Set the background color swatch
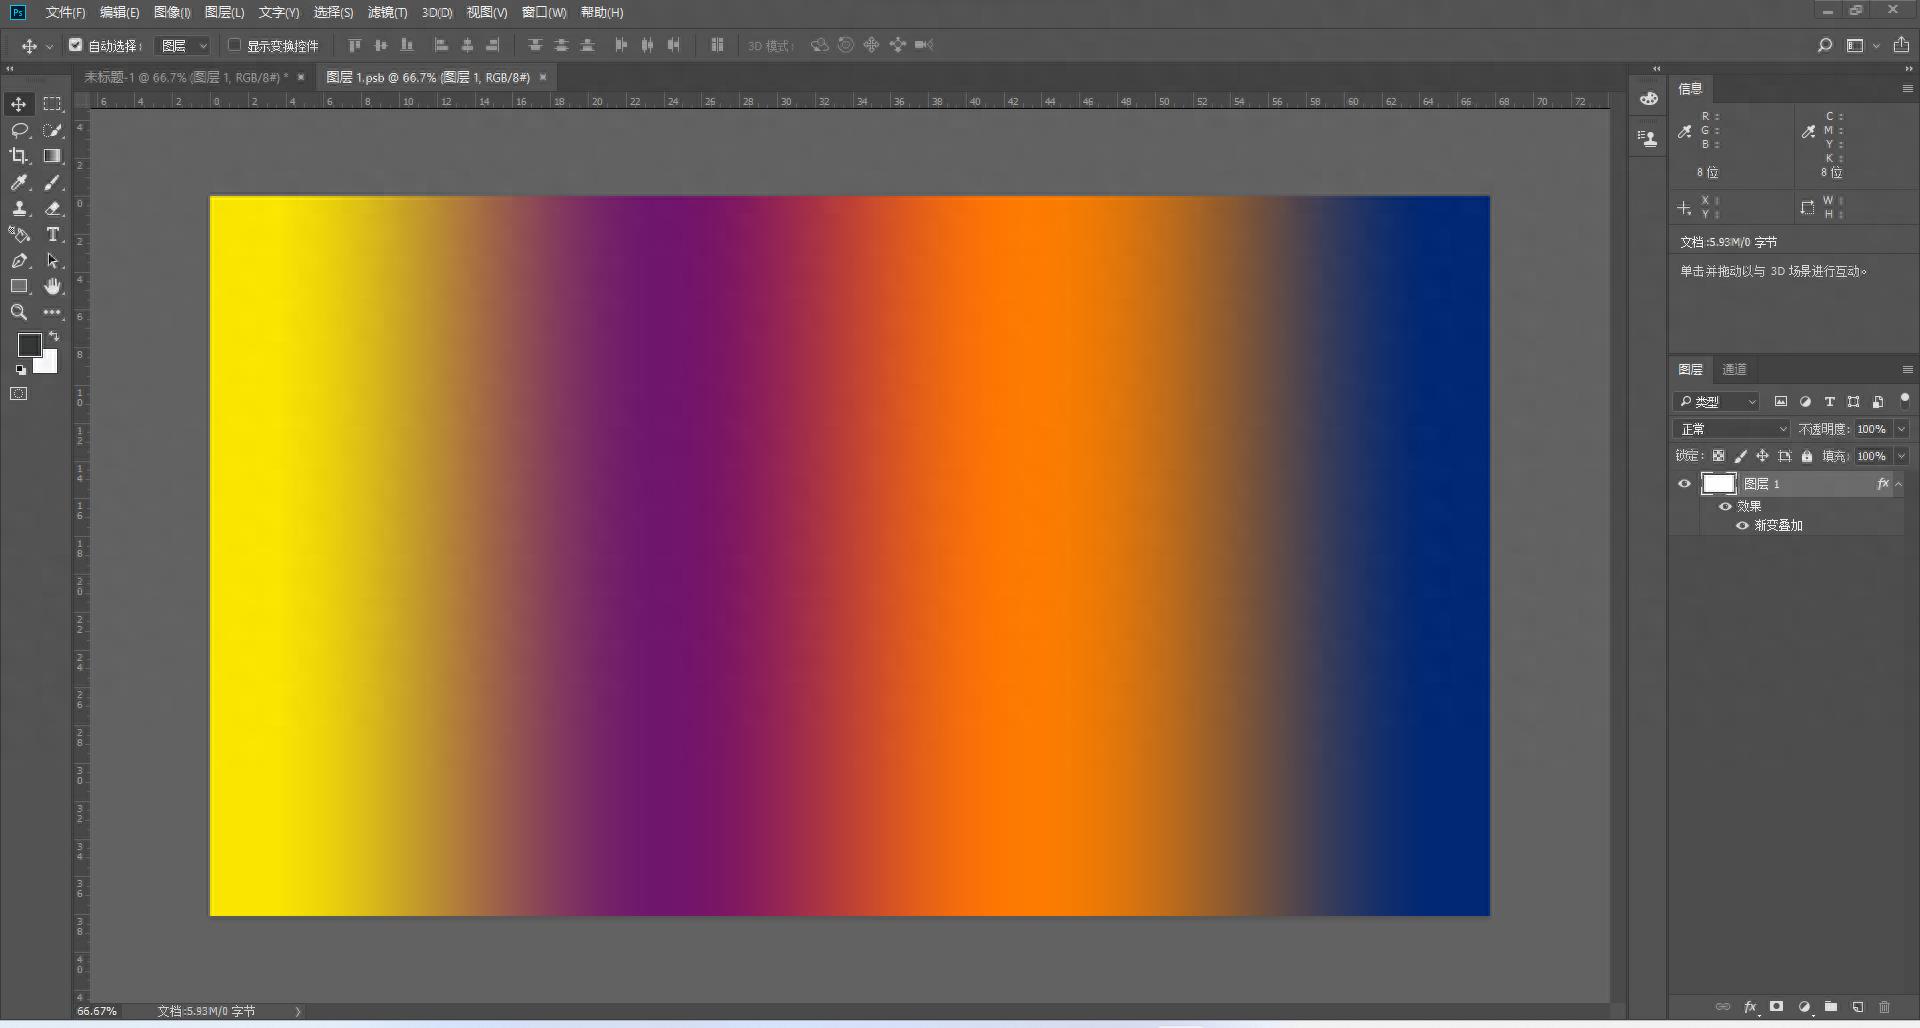 (48, 364)
